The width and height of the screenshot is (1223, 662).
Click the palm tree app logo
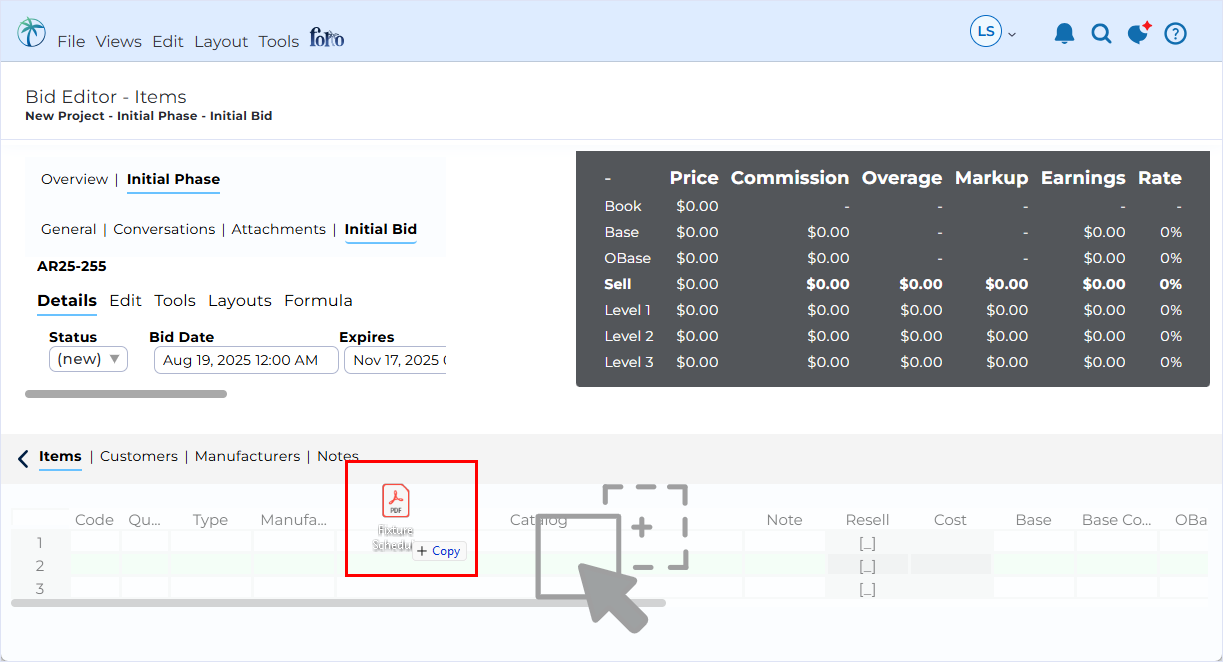click(x=30, y=31)
